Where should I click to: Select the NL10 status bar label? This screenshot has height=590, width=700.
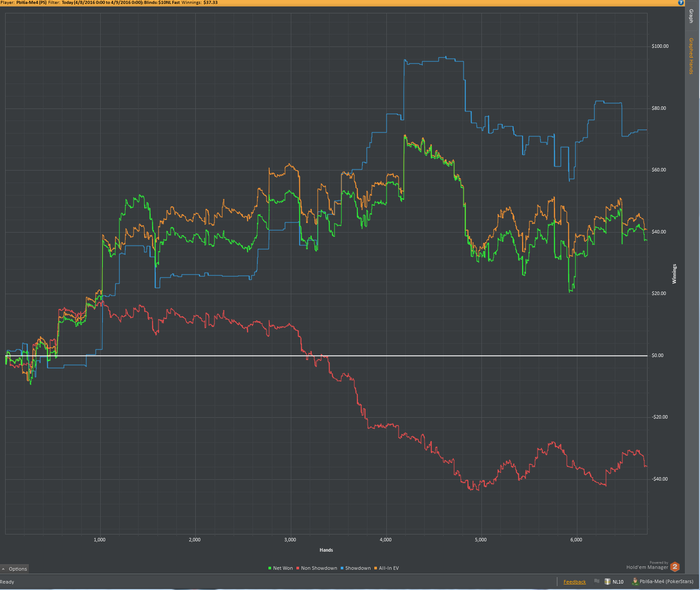tap(618, 582)
